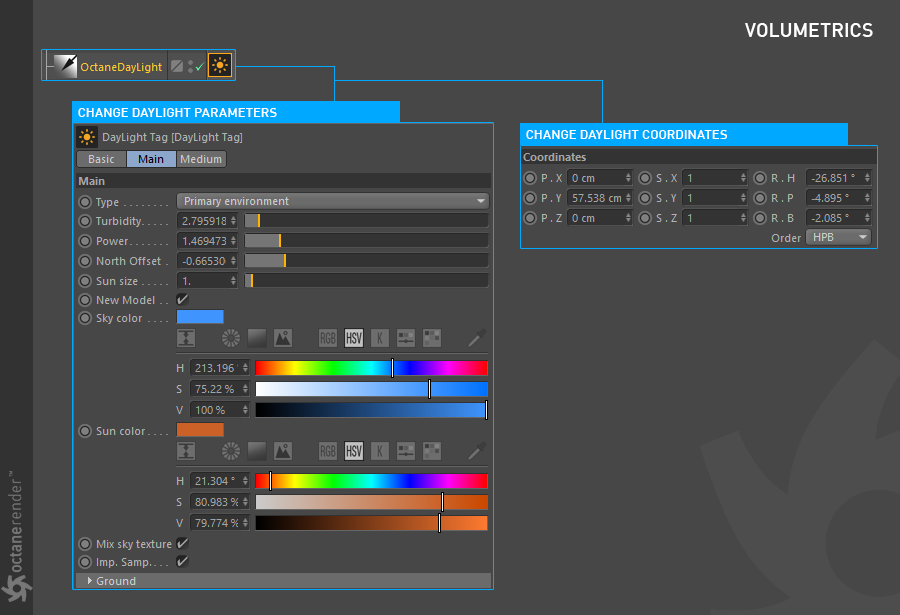
Task: Enable Kelvin temperature mode for Sky color
Action: (x=379, y=338)
